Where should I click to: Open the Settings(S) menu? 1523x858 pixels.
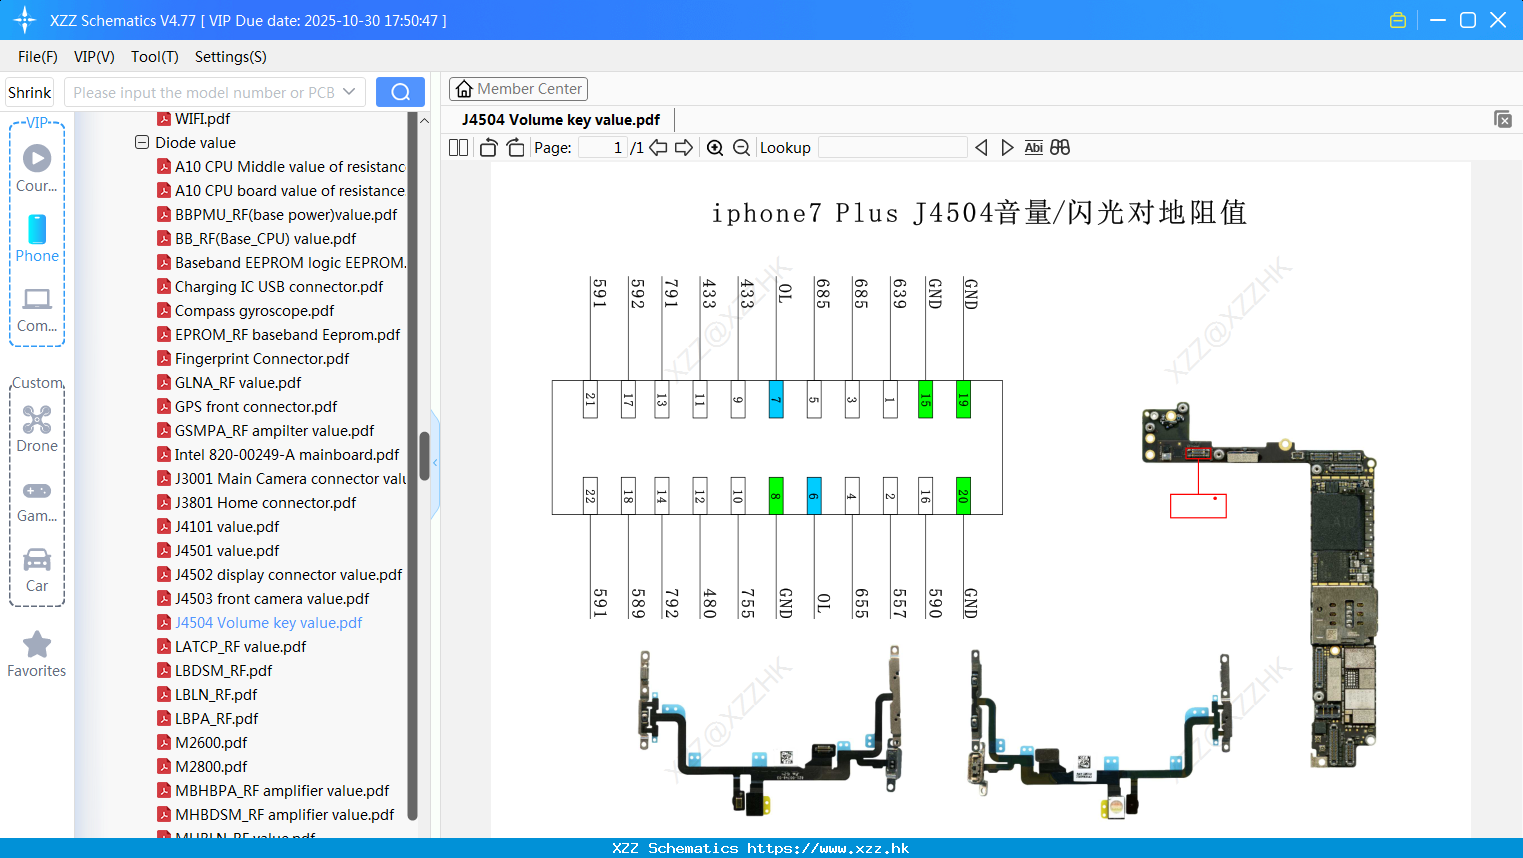[231, 57]
